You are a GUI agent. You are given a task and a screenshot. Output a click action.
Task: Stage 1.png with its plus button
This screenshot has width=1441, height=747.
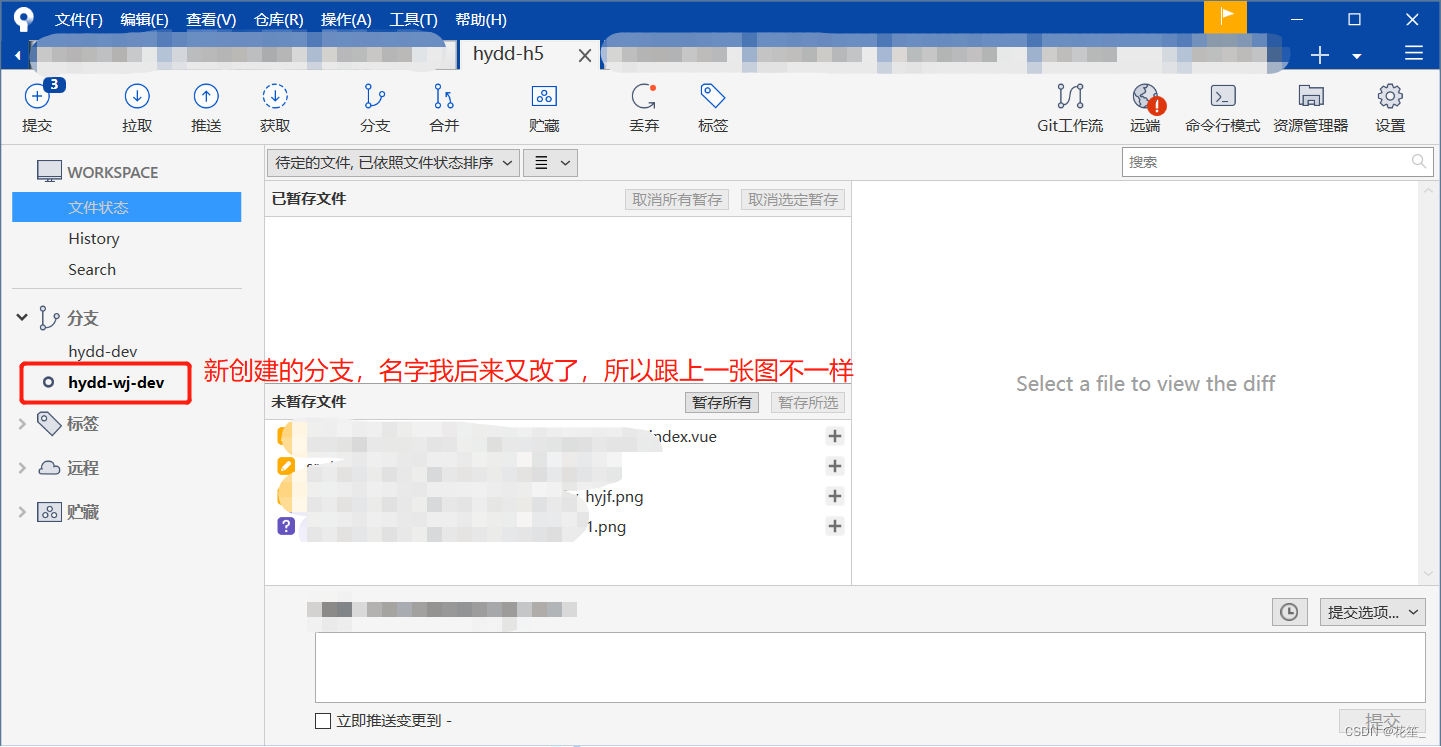point(835,526)
